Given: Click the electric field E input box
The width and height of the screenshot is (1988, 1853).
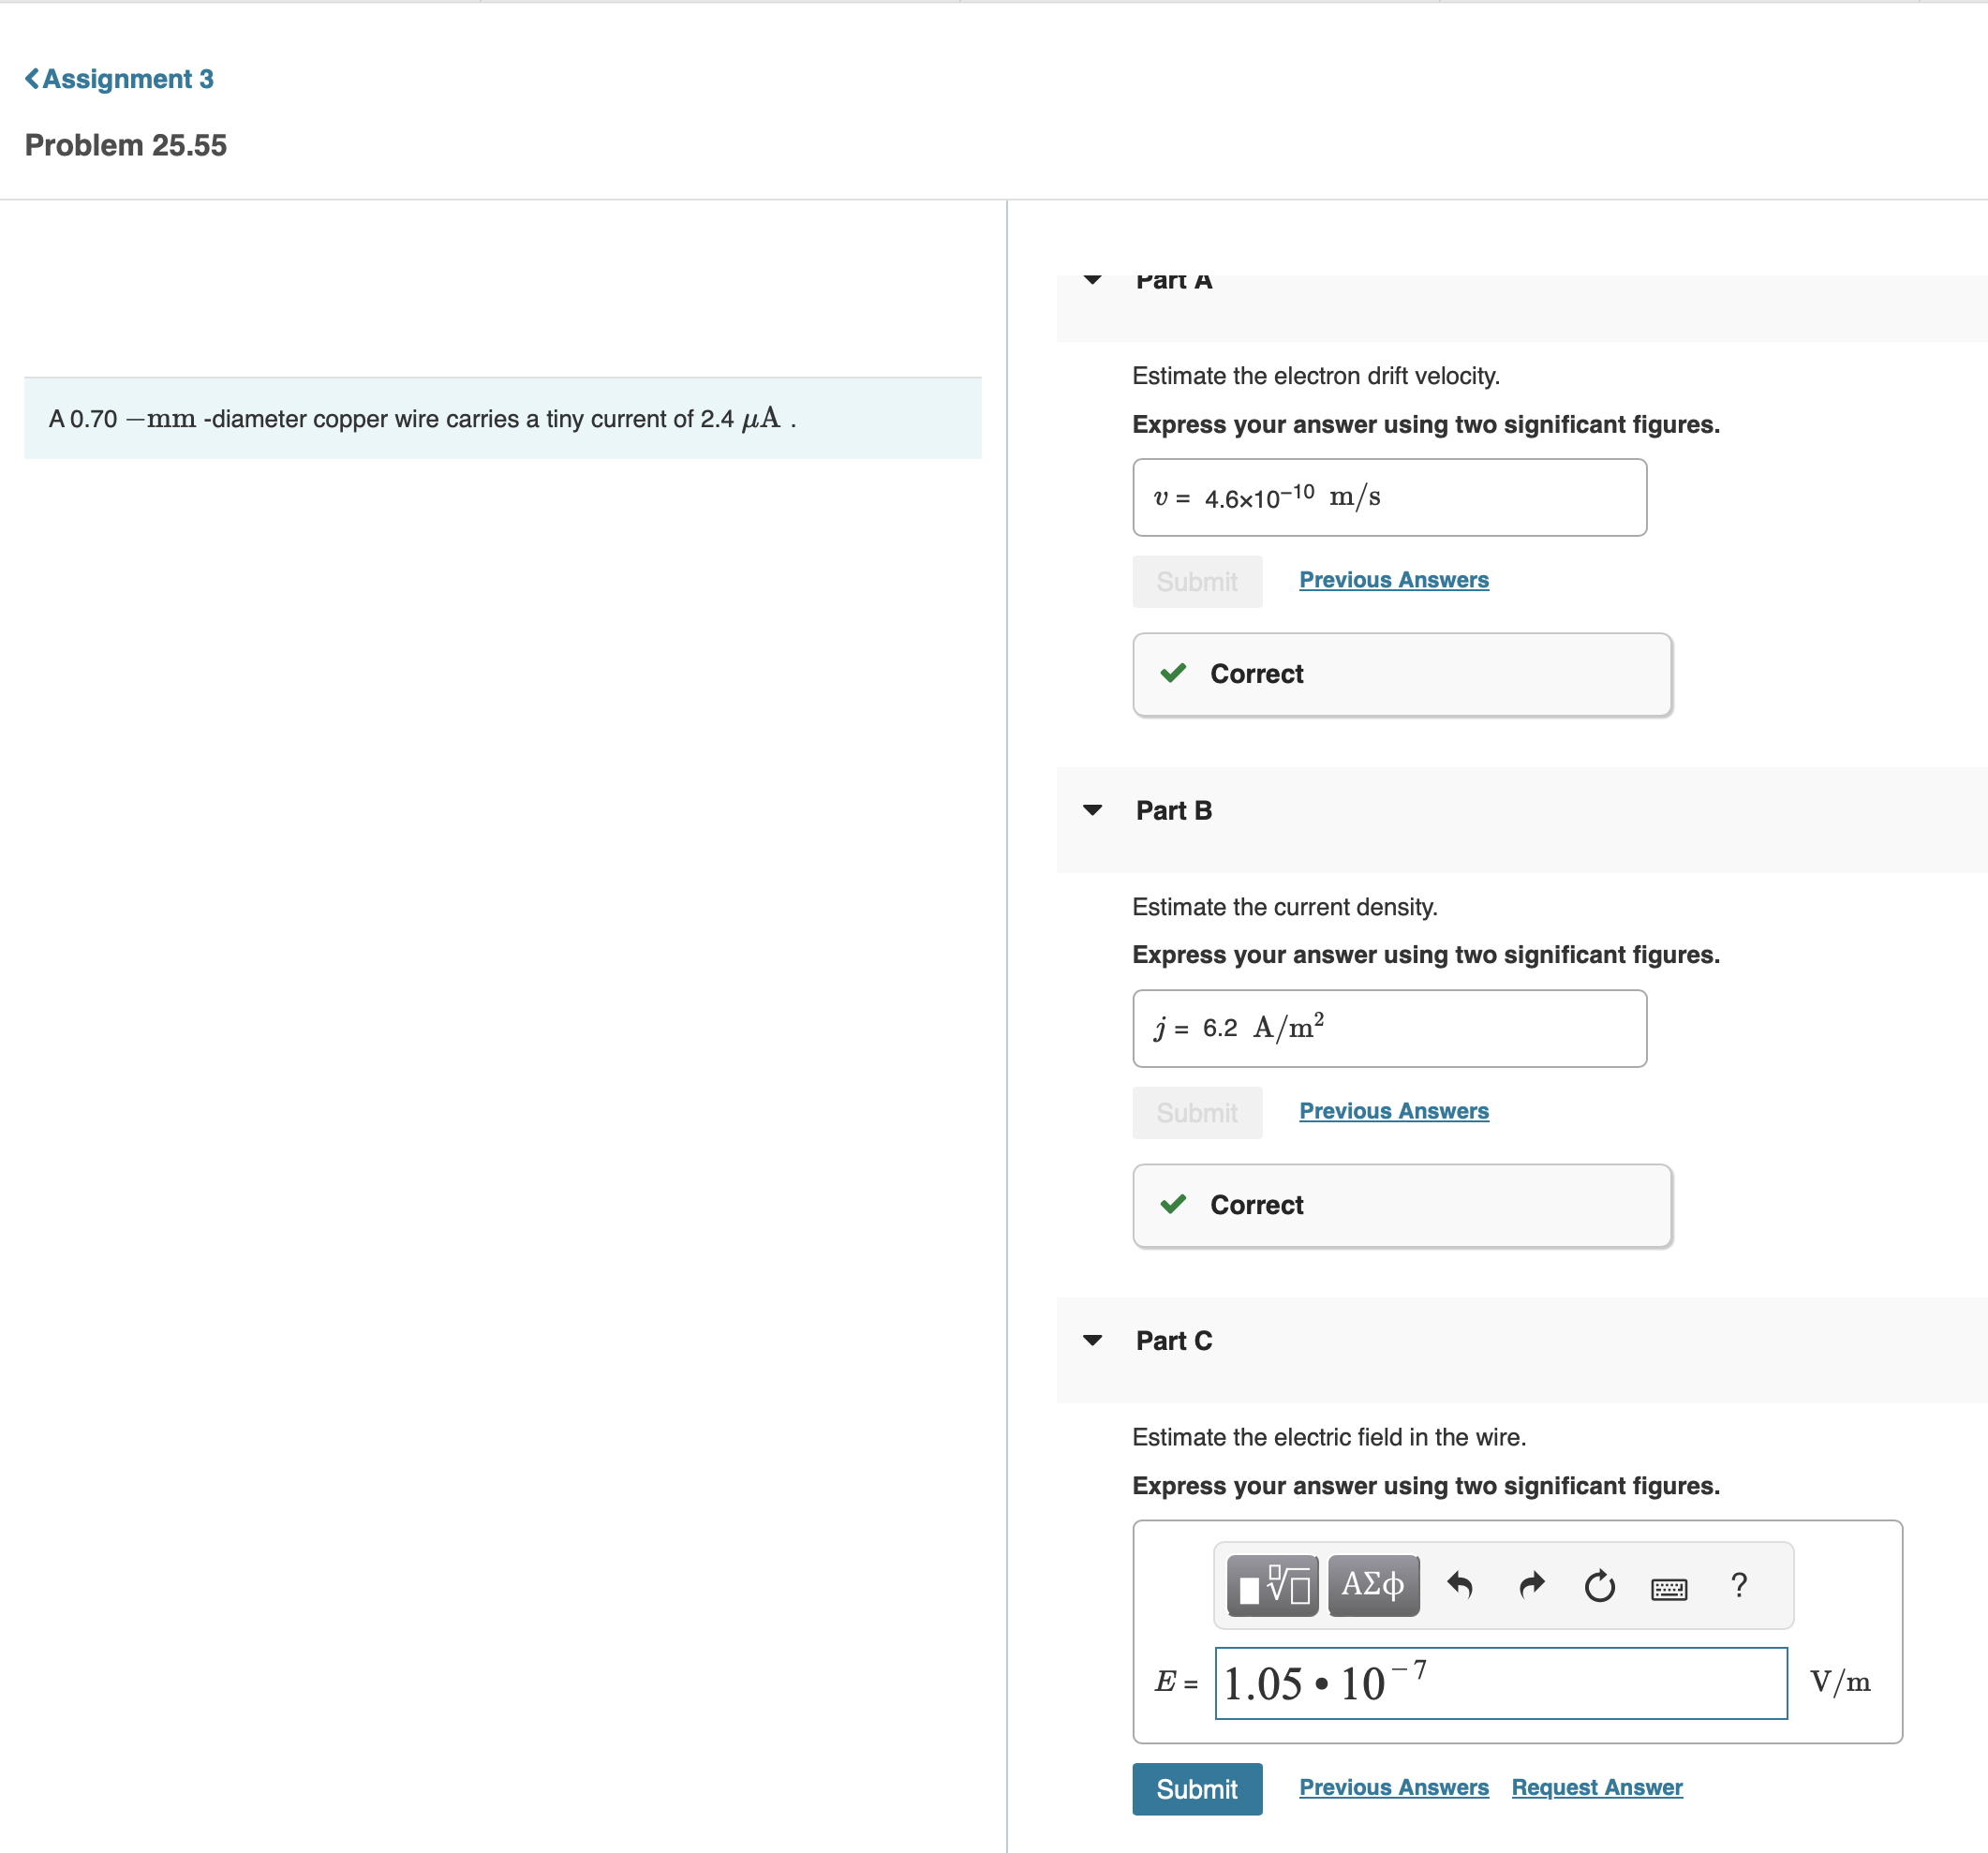Looking at the screenshot, I should point(1500,1683).
